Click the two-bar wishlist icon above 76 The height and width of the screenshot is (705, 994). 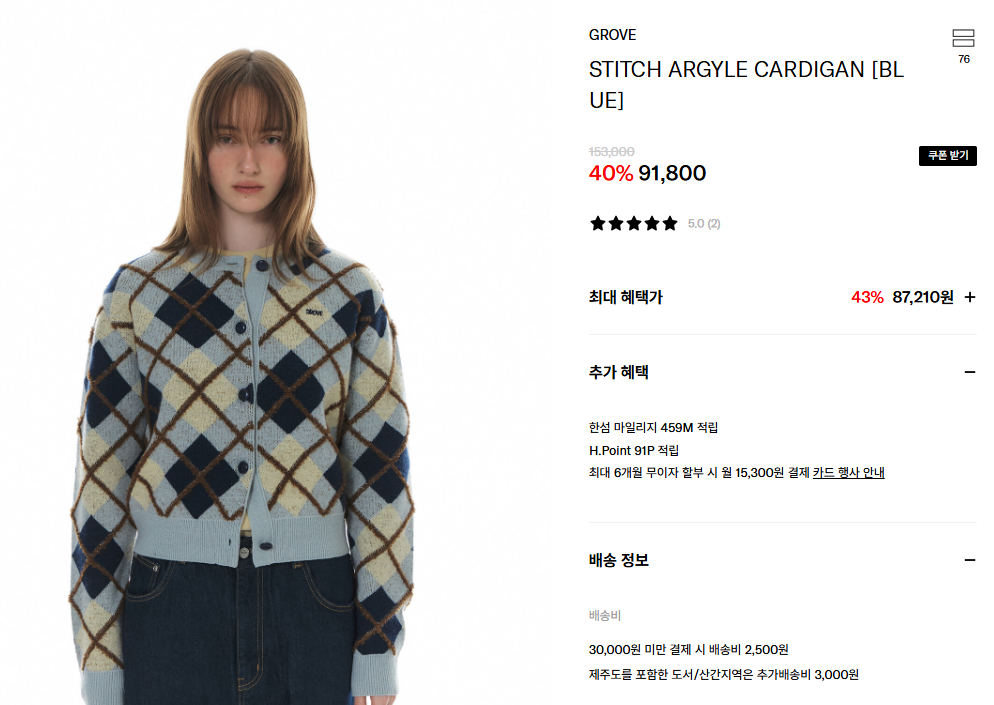(x=963, y=38)
